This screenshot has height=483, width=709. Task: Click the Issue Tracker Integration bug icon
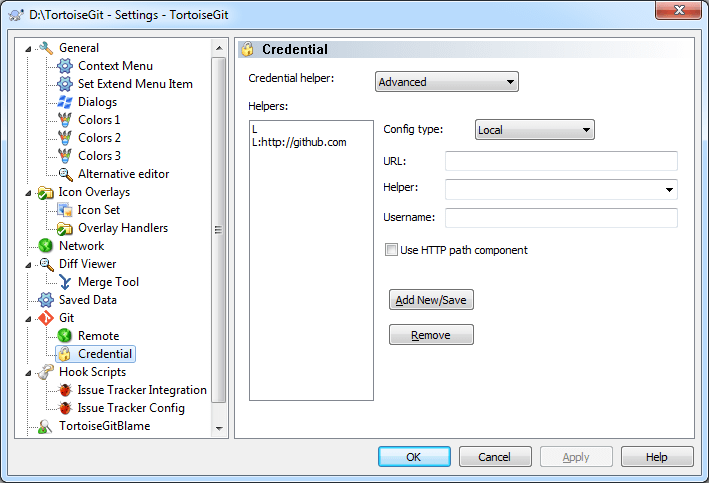pos(65,390)
